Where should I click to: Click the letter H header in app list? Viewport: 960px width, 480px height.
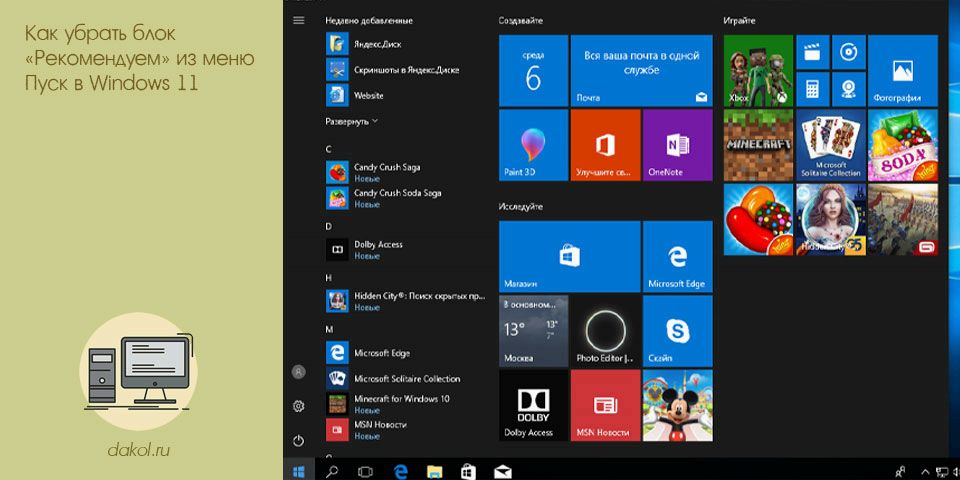[x=329, y=277]
